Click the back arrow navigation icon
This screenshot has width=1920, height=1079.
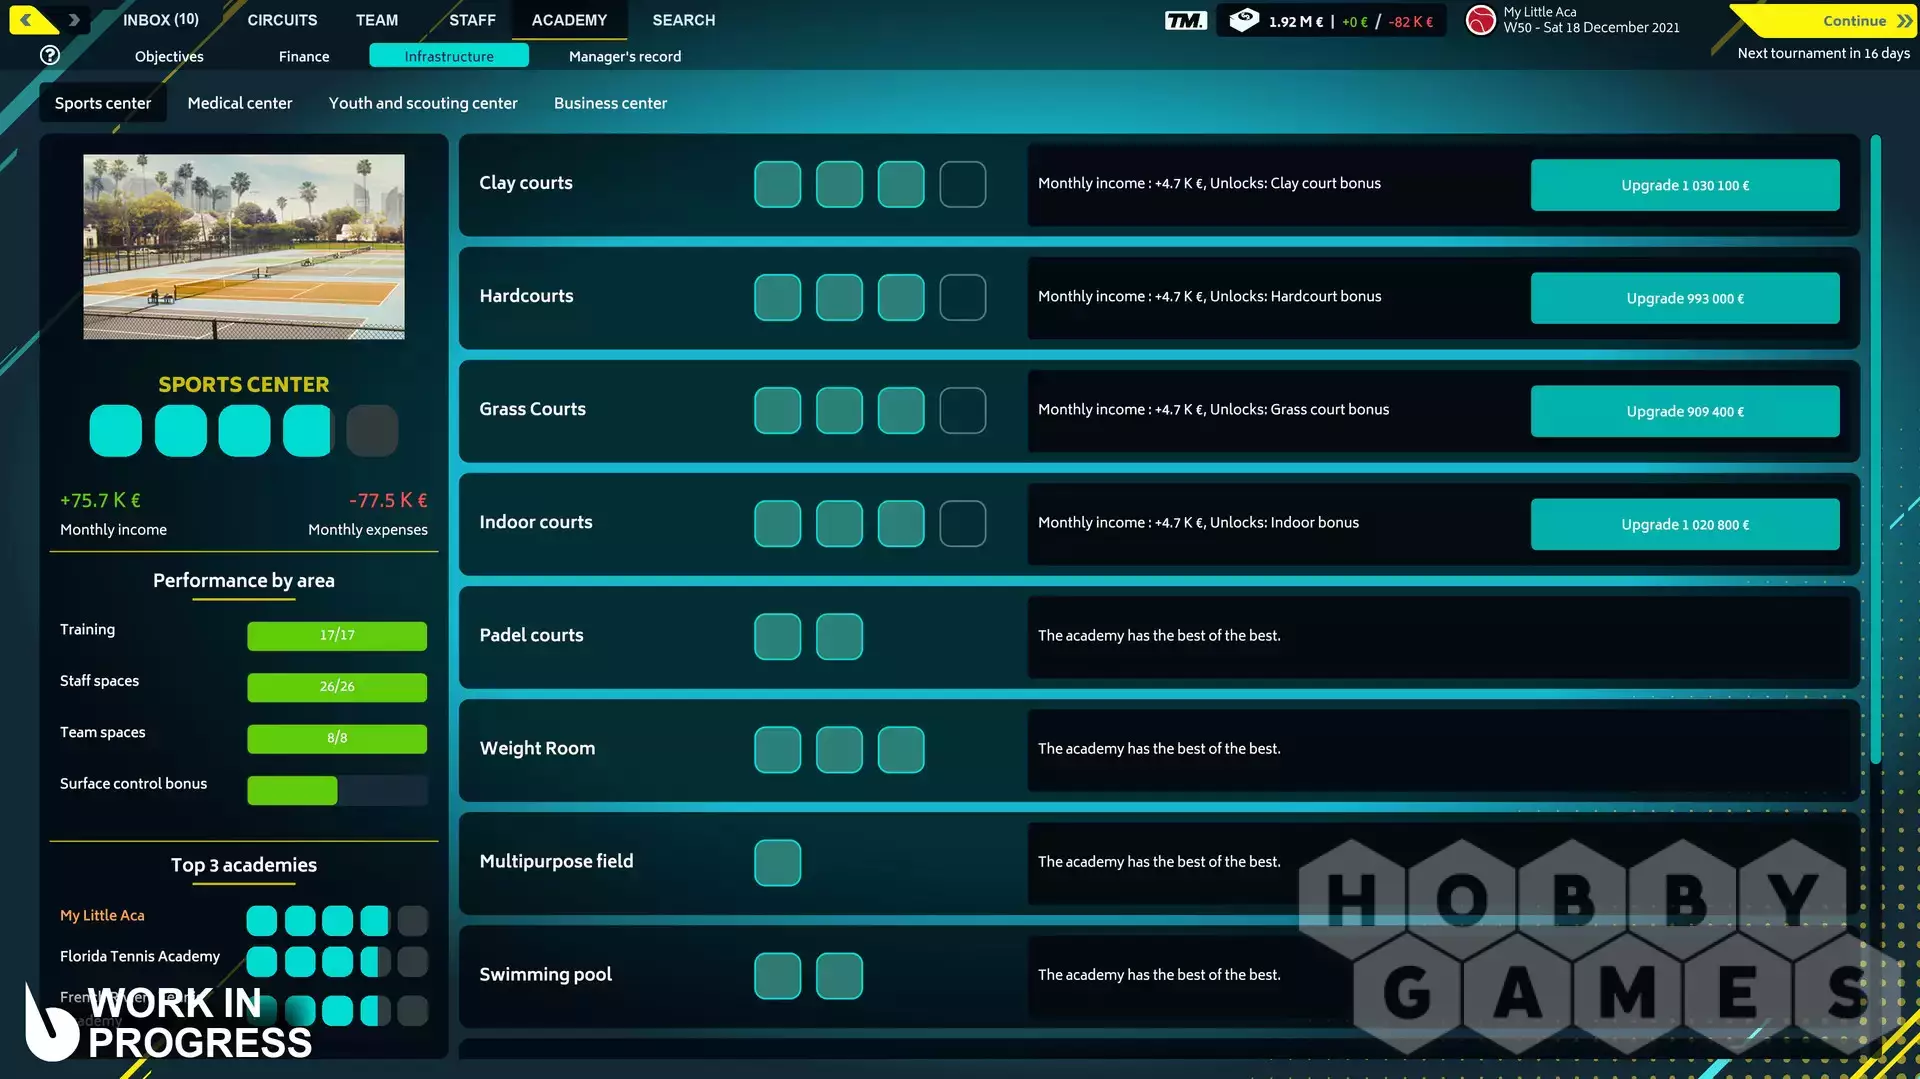coord(27,19)
